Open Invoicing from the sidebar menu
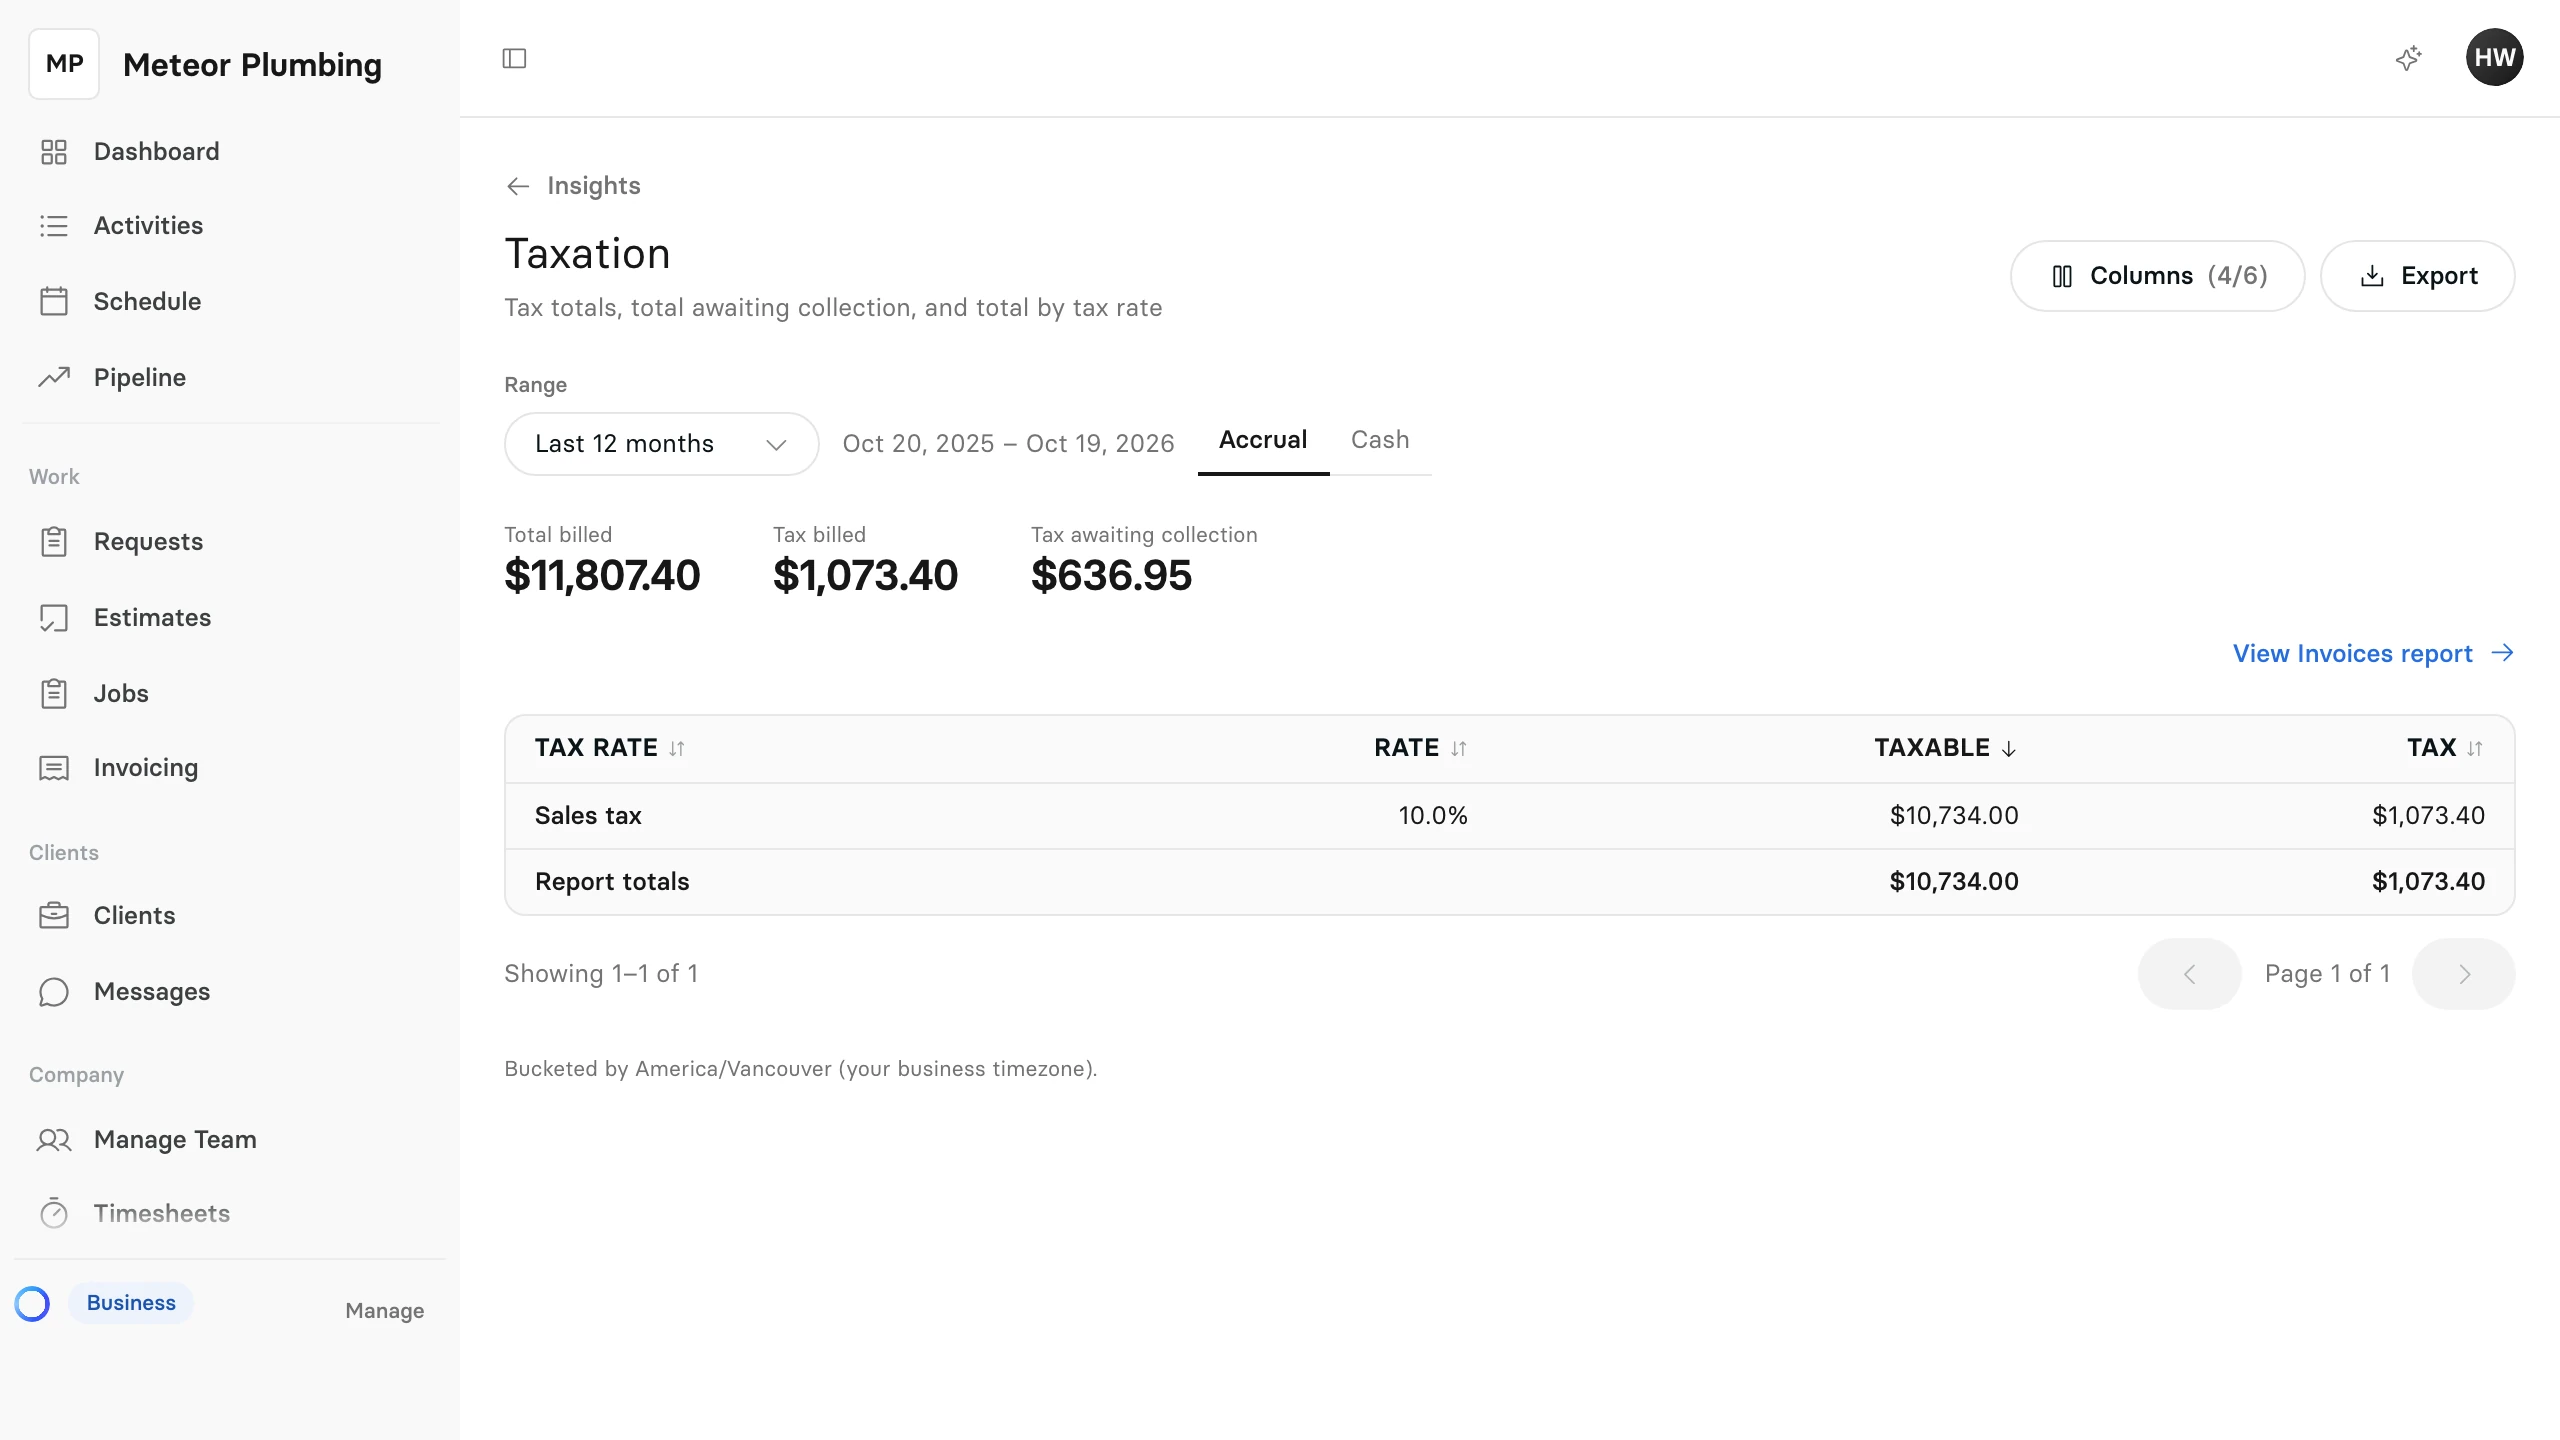The image size is (2560, 1440). pos(230,768)
